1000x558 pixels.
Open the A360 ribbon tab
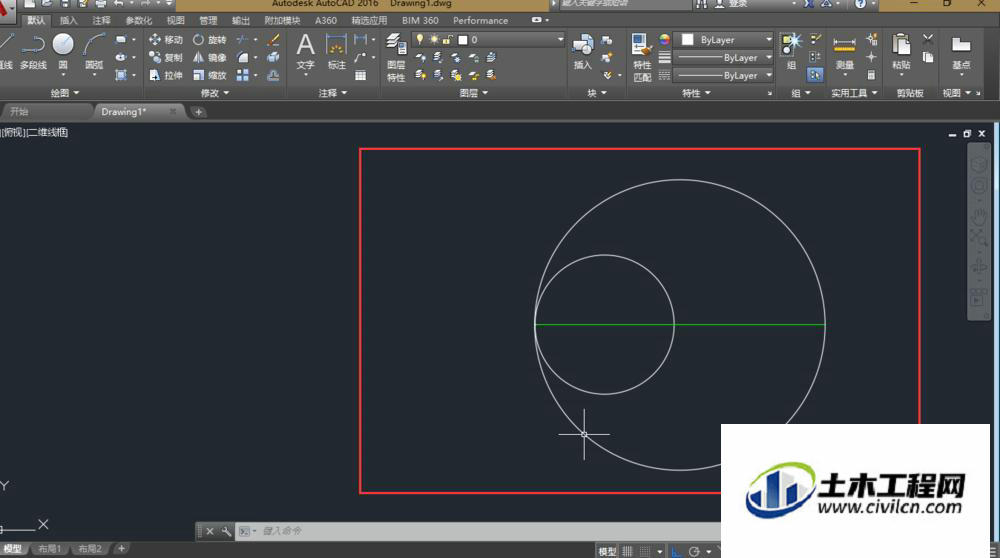325,20
